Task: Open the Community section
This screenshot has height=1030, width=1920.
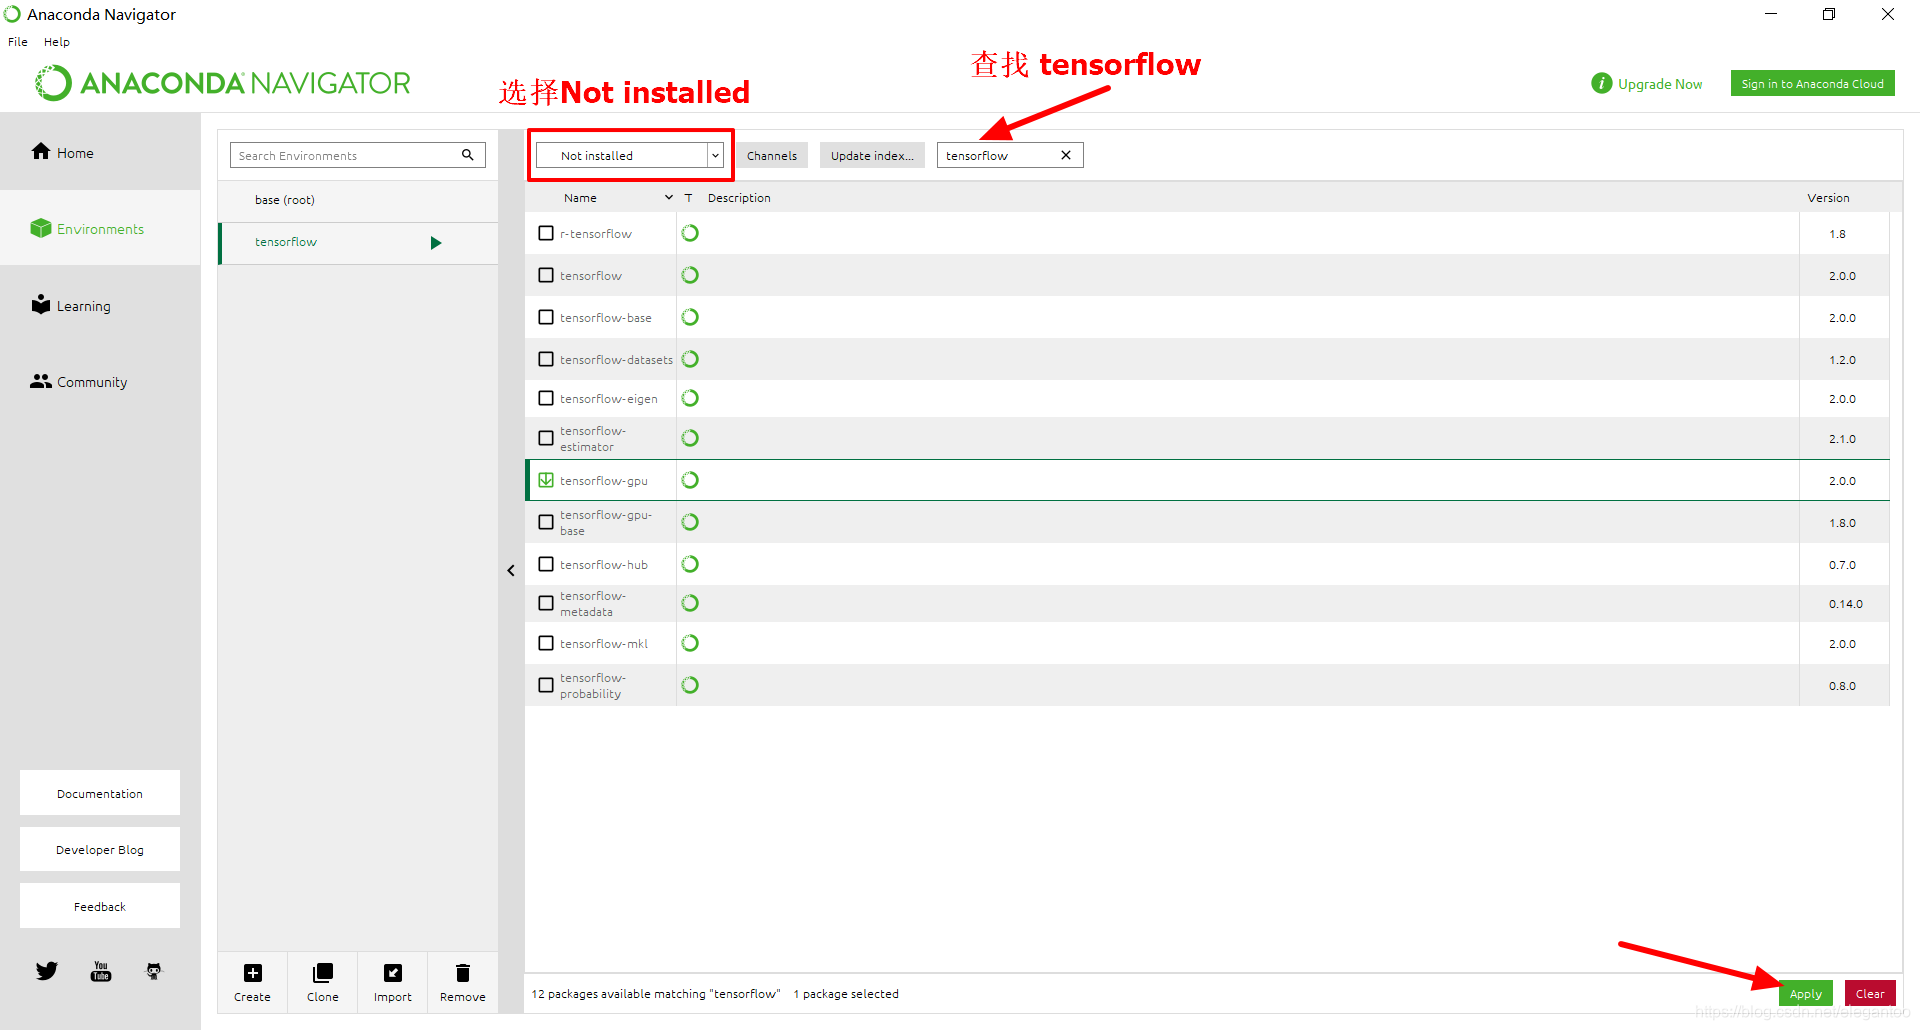Action: [79, 382]
